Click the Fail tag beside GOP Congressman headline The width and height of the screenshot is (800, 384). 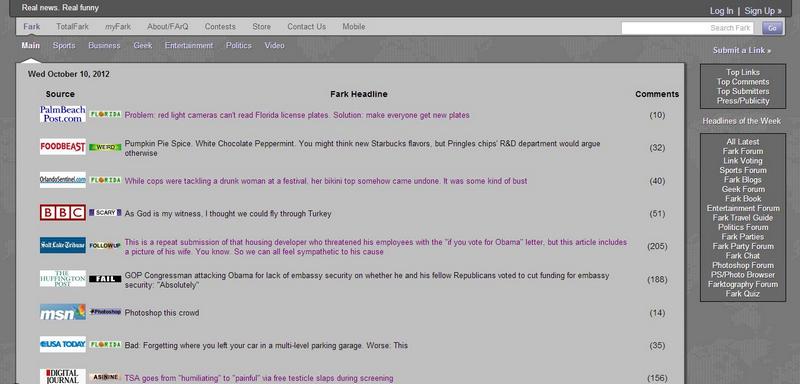(105, 279)
